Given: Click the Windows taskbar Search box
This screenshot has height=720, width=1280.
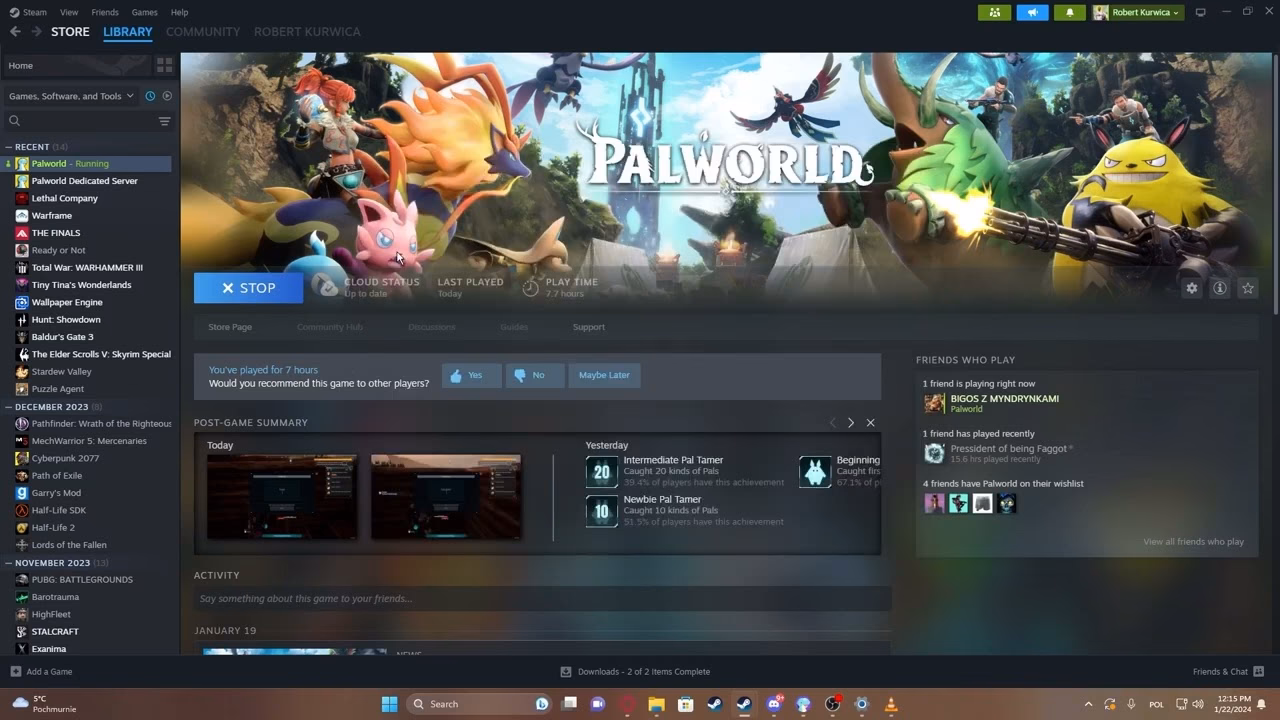Looking at the screenshot, I should (x=480, y=704).
